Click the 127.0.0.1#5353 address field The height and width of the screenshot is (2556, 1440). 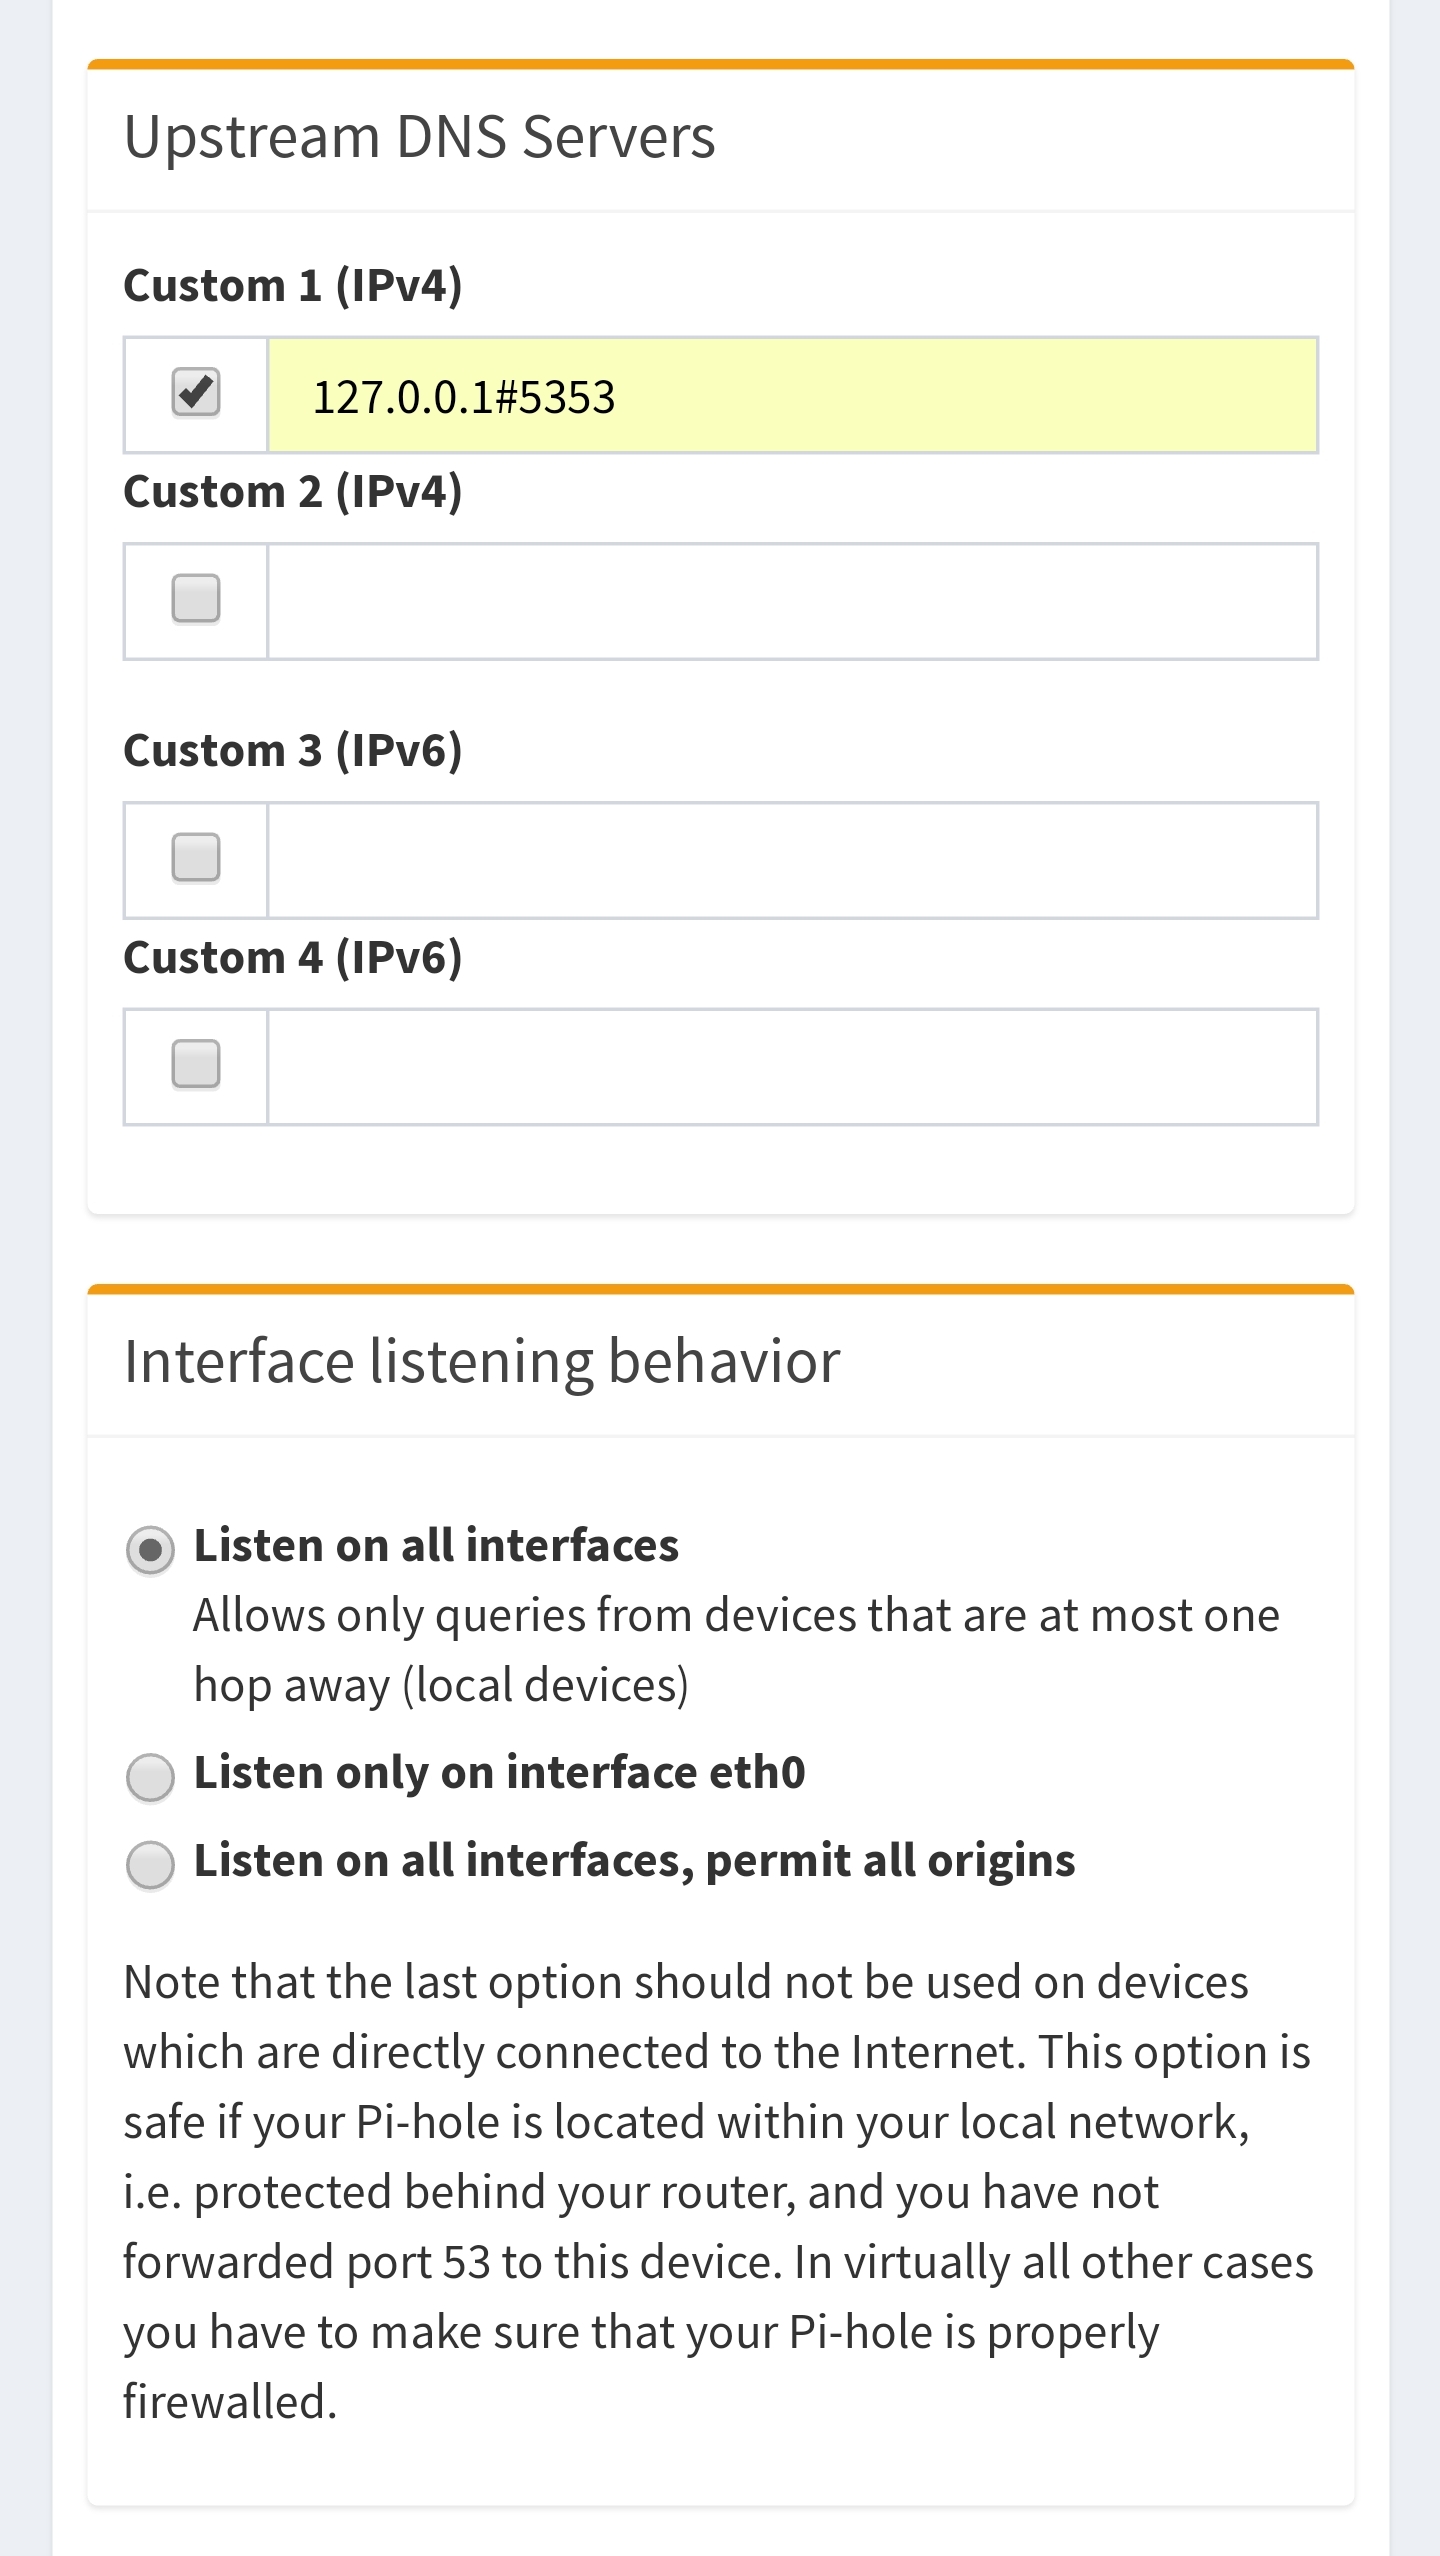791,396
